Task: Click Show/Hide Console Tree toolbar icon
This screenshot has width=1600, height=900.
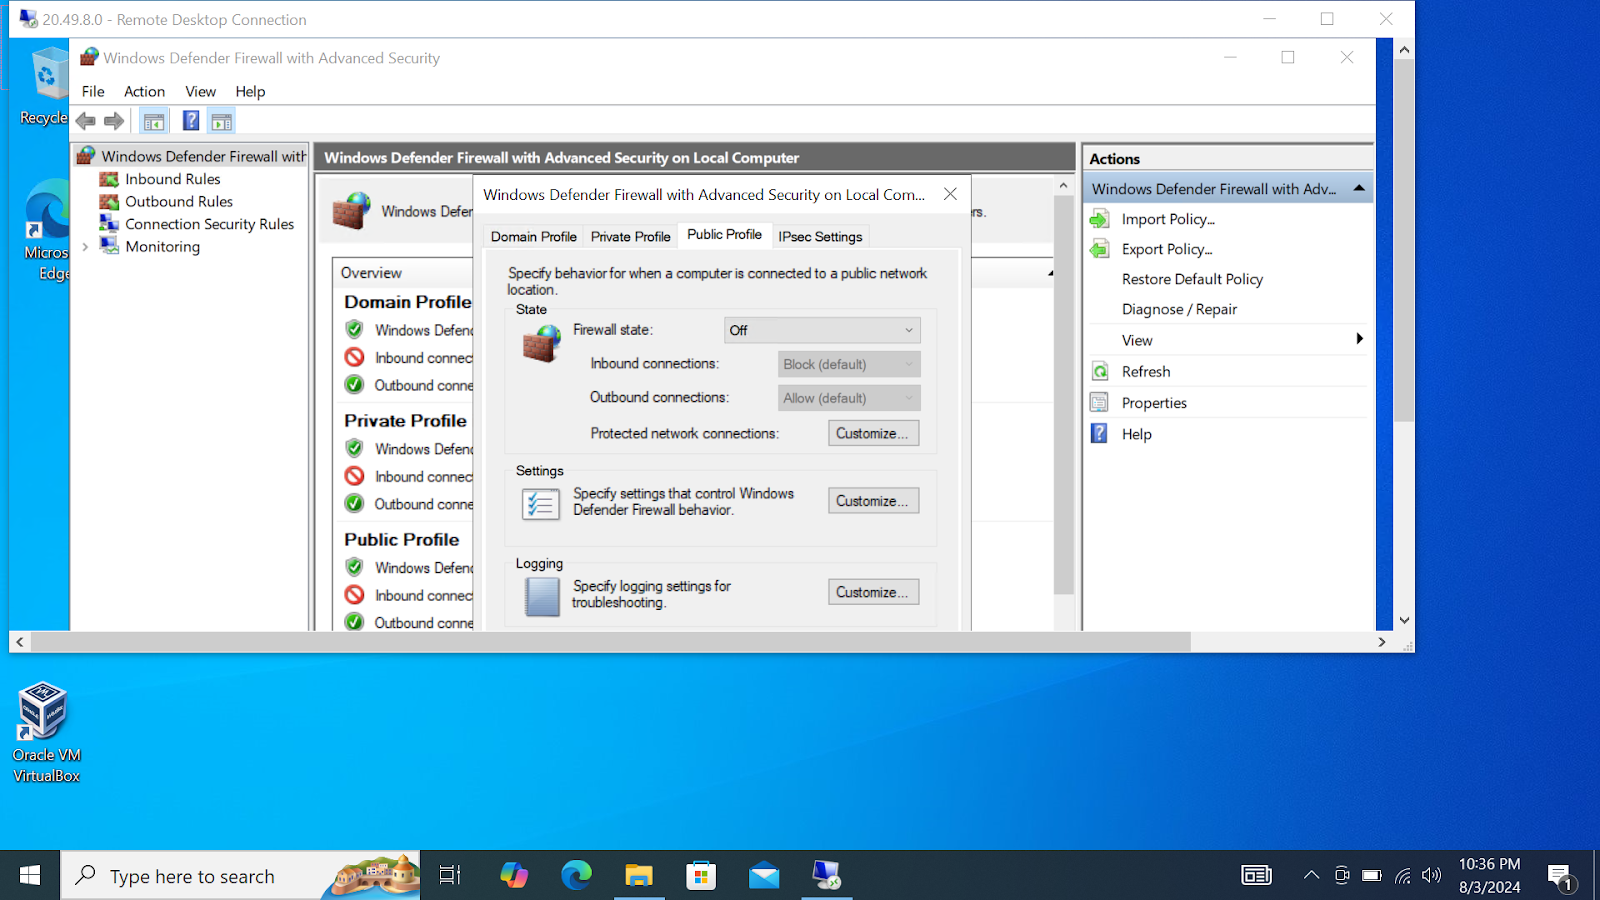Action: coord(154,121)
